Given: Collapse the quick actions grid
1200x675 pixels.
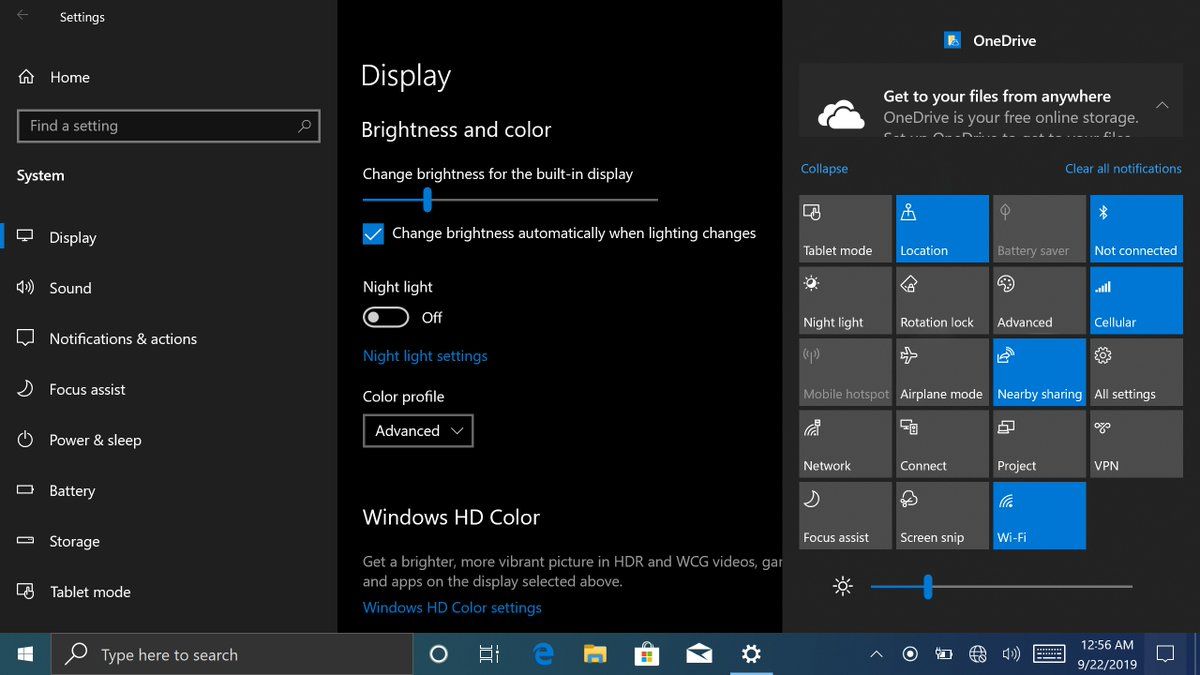Looking at the screenshot, I should (824, 169).
